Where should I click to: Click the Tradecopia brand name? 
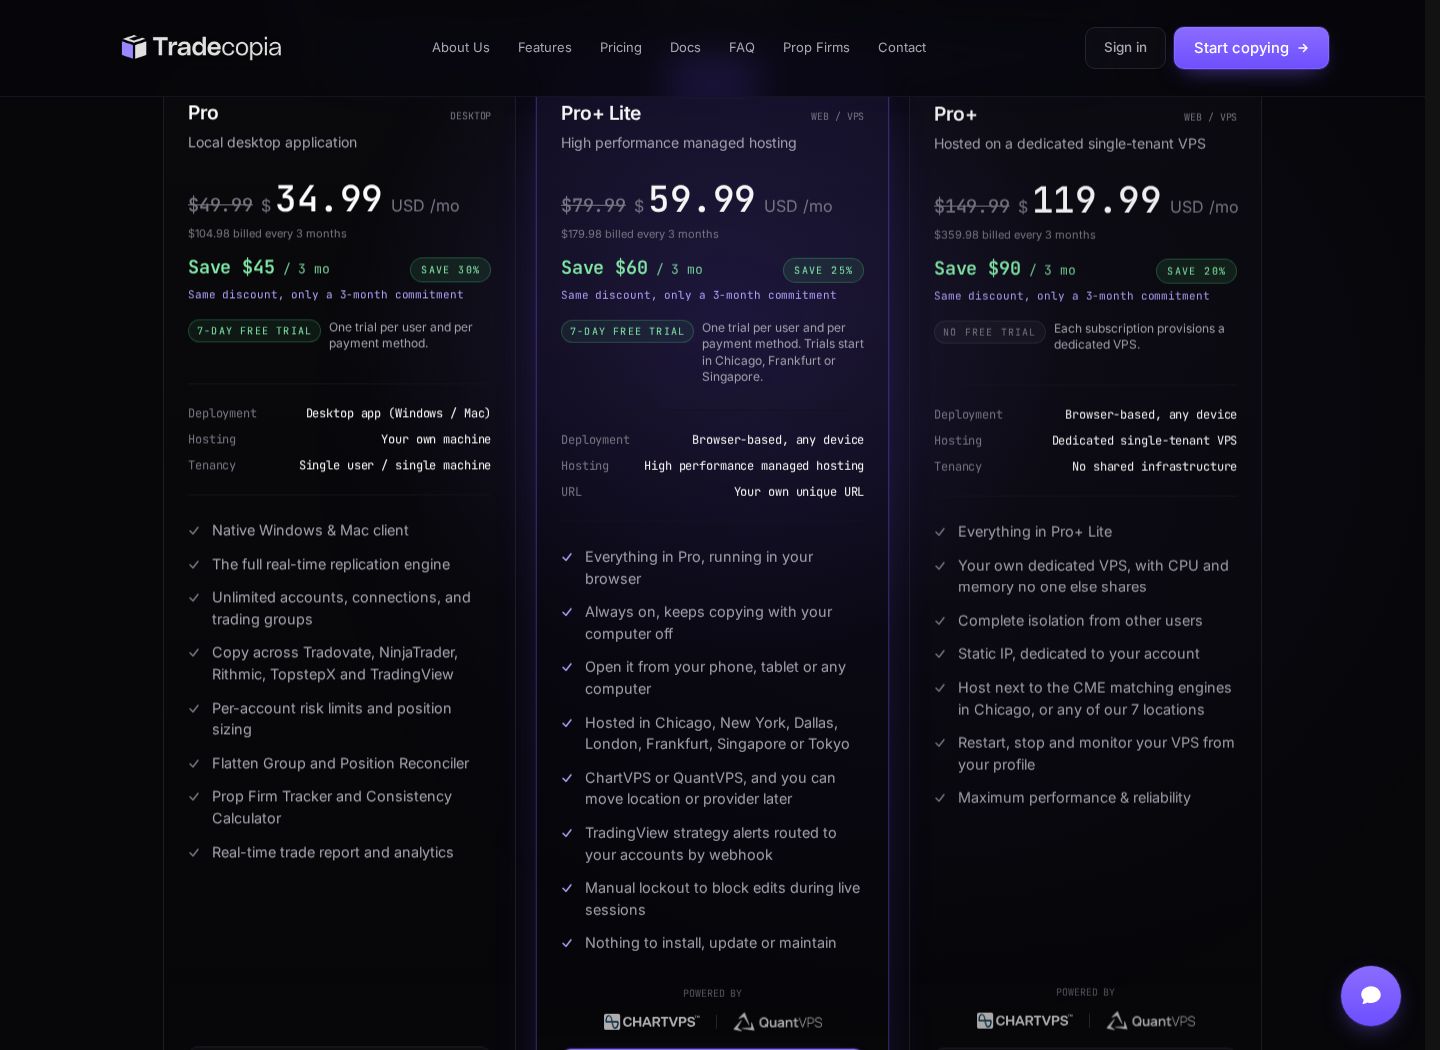[217, 47]
